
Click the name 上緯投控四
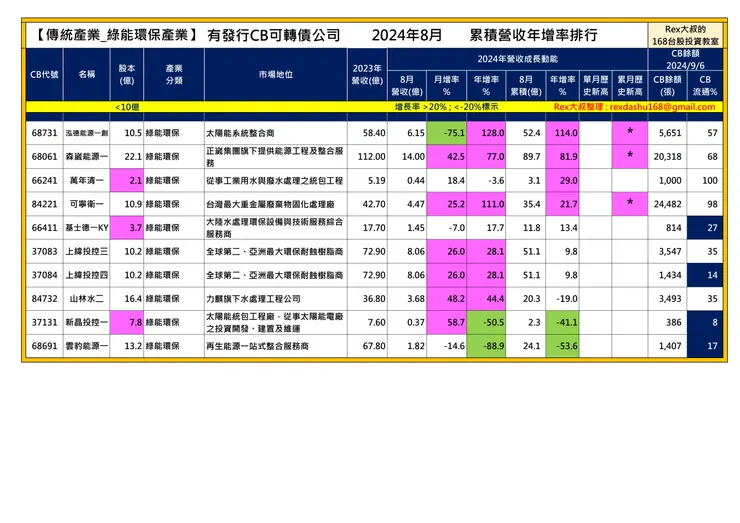pos(86,275)
